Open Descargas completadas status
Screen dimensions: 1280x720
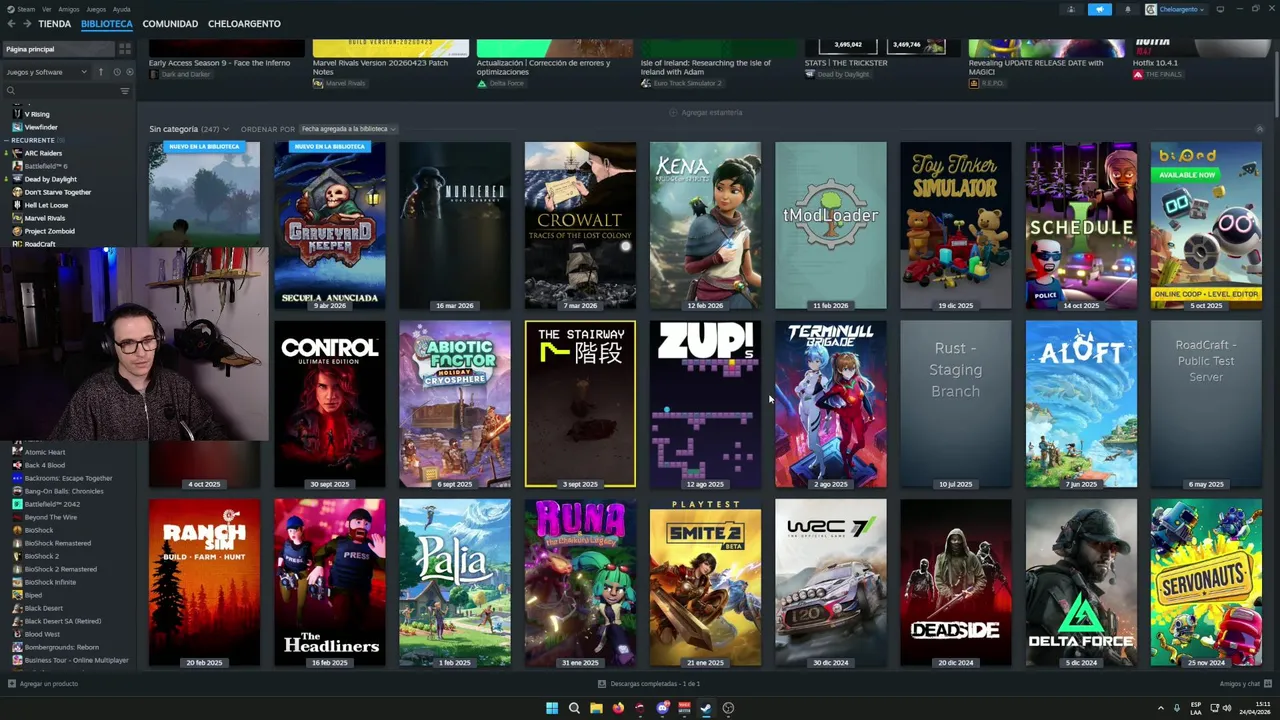pyautogui.click(x=649, y=684)
